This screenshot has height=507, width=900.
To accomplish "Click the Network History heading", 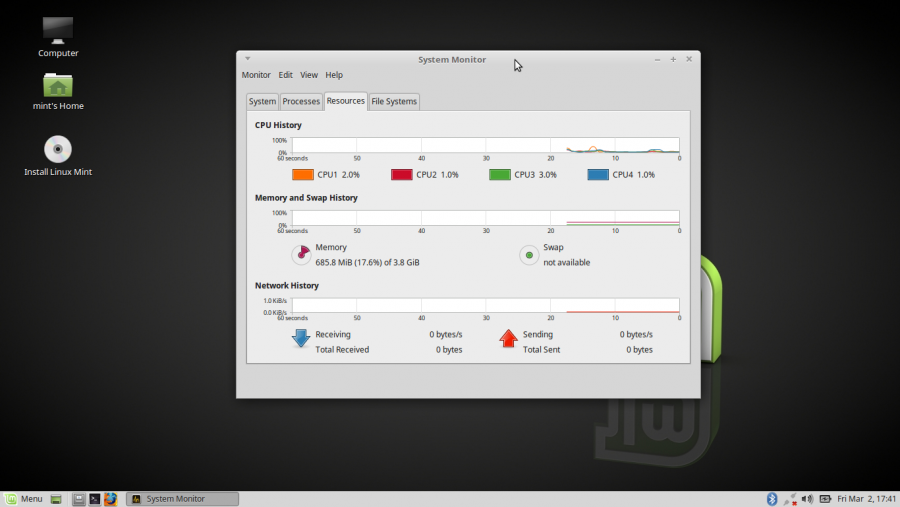I will [x=287, y=285].
